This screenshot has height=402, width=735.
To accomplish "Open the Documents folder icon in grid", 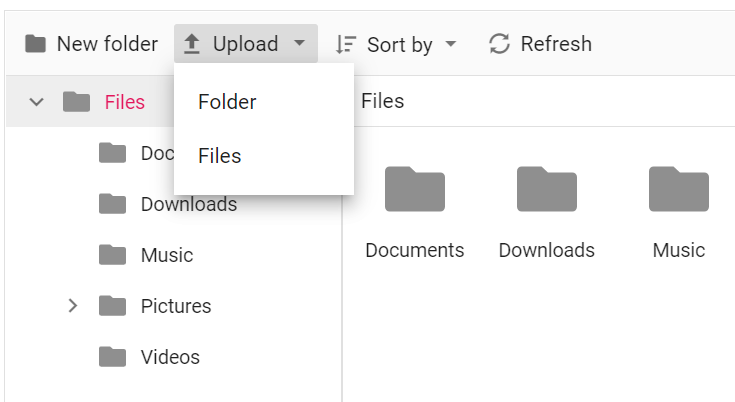I will click(x=414, y=189).
